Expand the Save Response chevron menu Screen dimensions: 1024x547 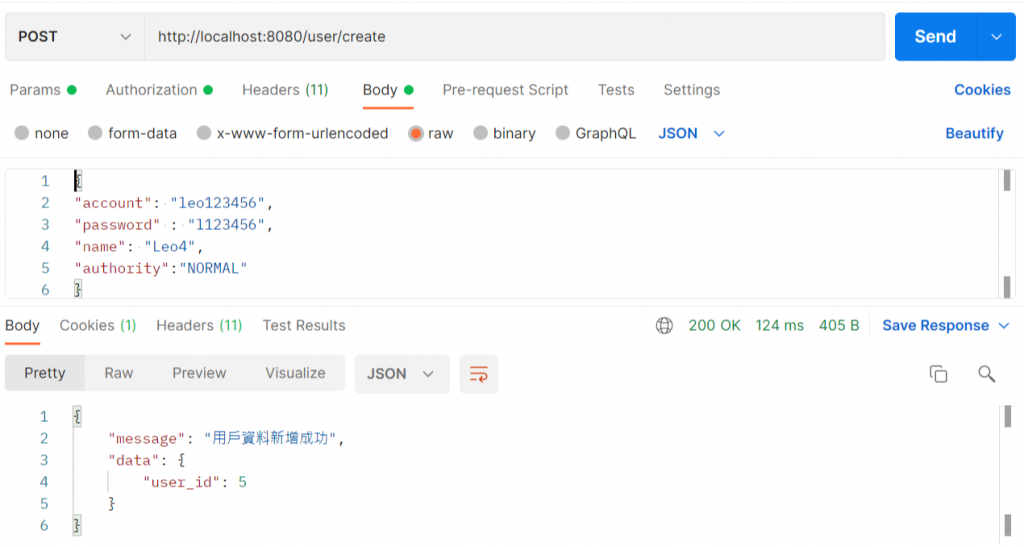1004,326
